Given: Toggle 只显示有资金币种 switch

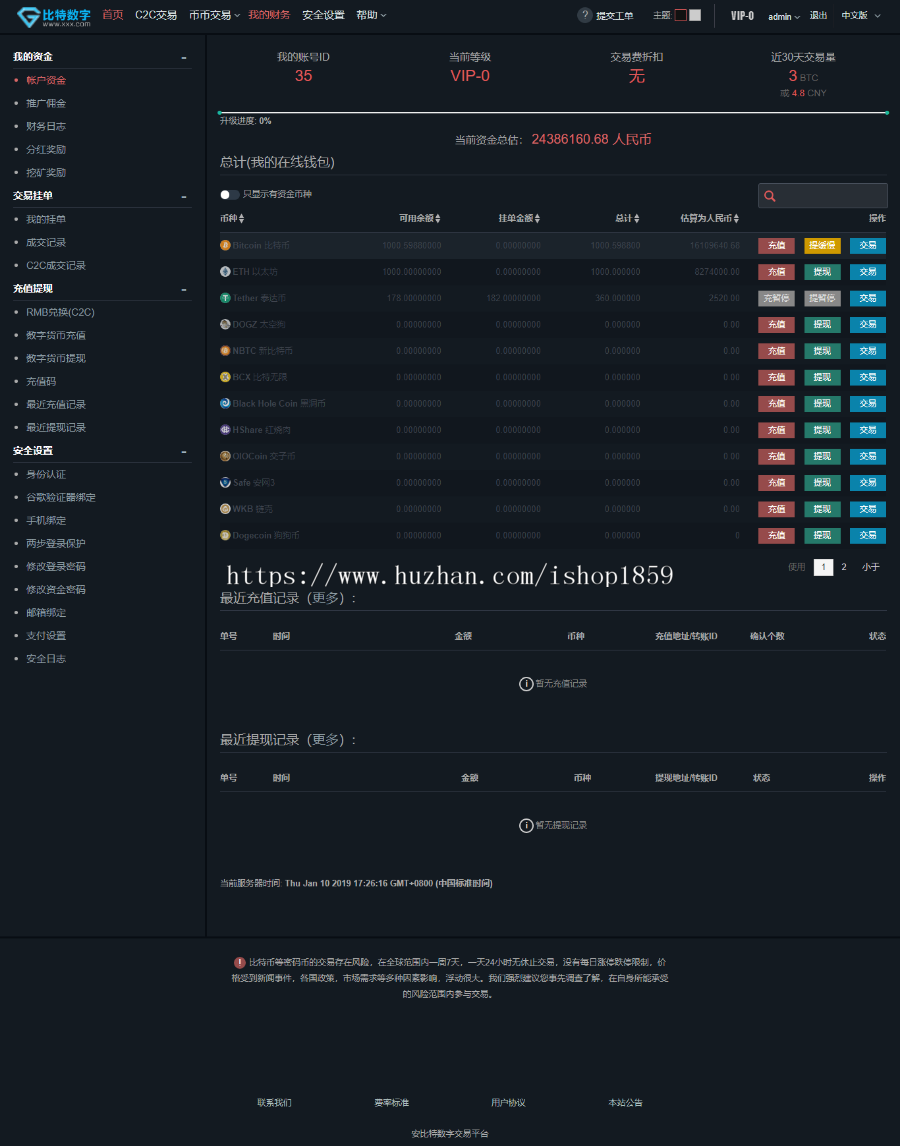Looking at the screenshot, I should [230, 194].
